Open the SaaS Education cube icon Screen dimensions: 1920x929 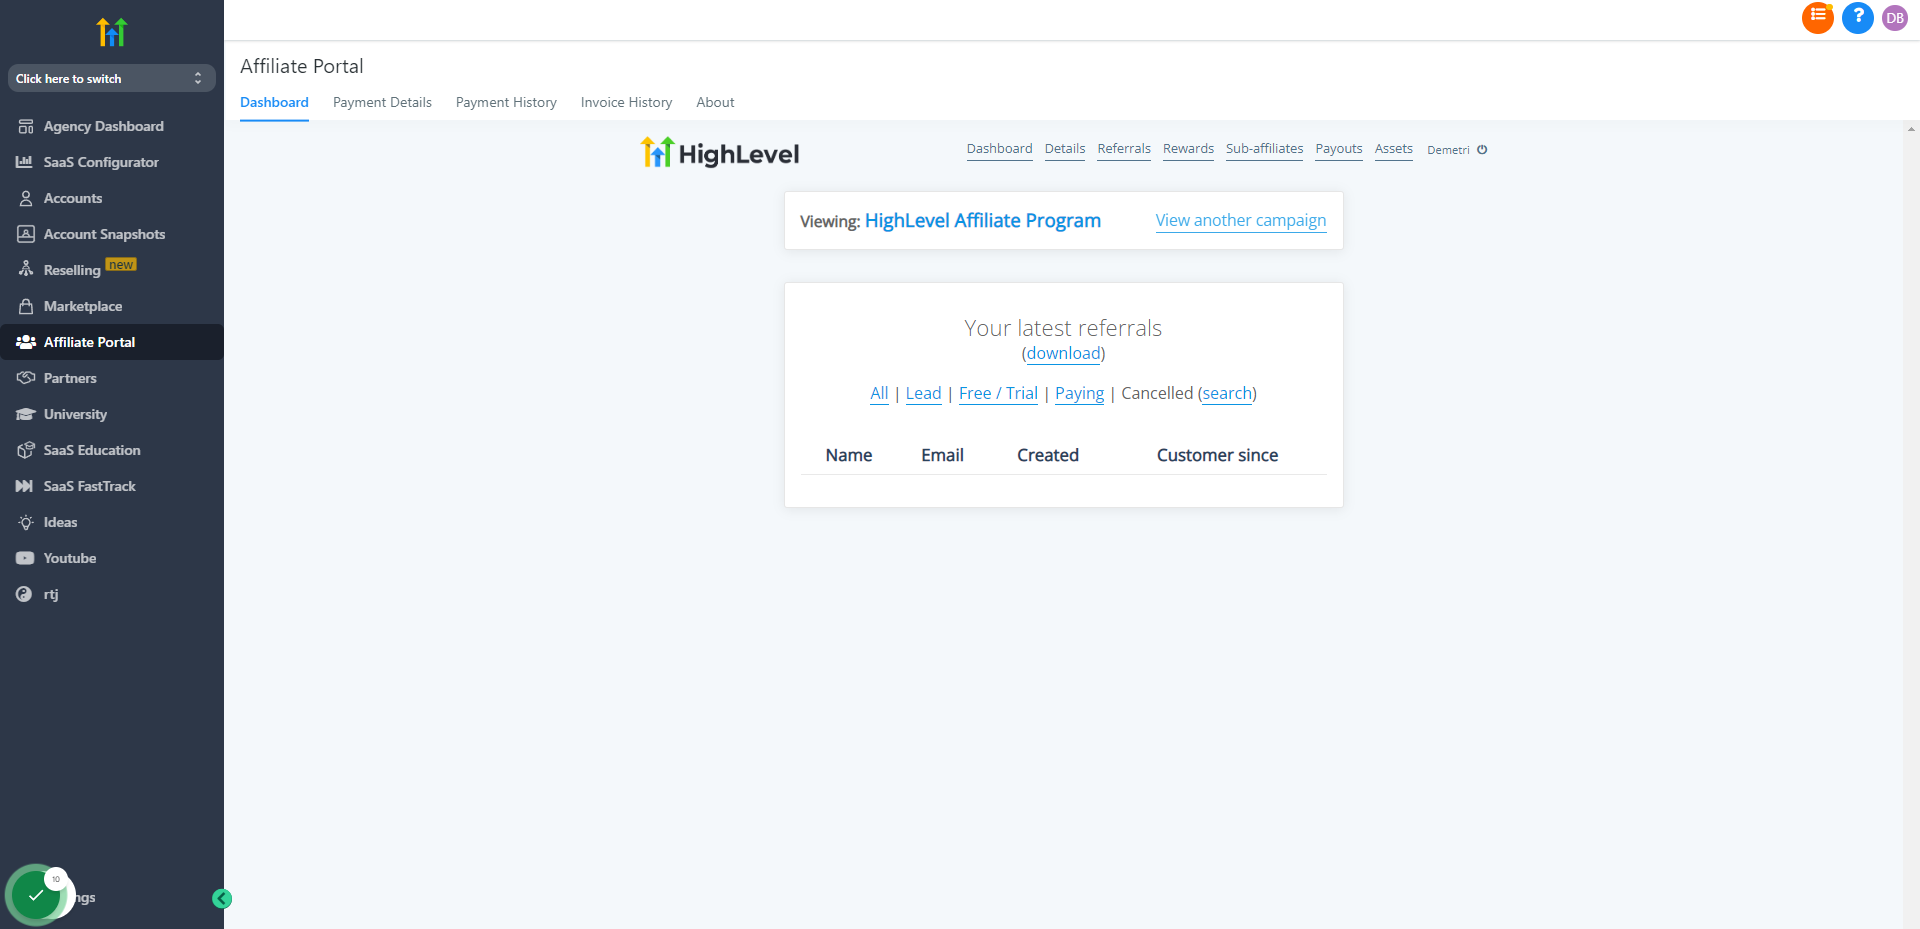(x=26, y=450)
